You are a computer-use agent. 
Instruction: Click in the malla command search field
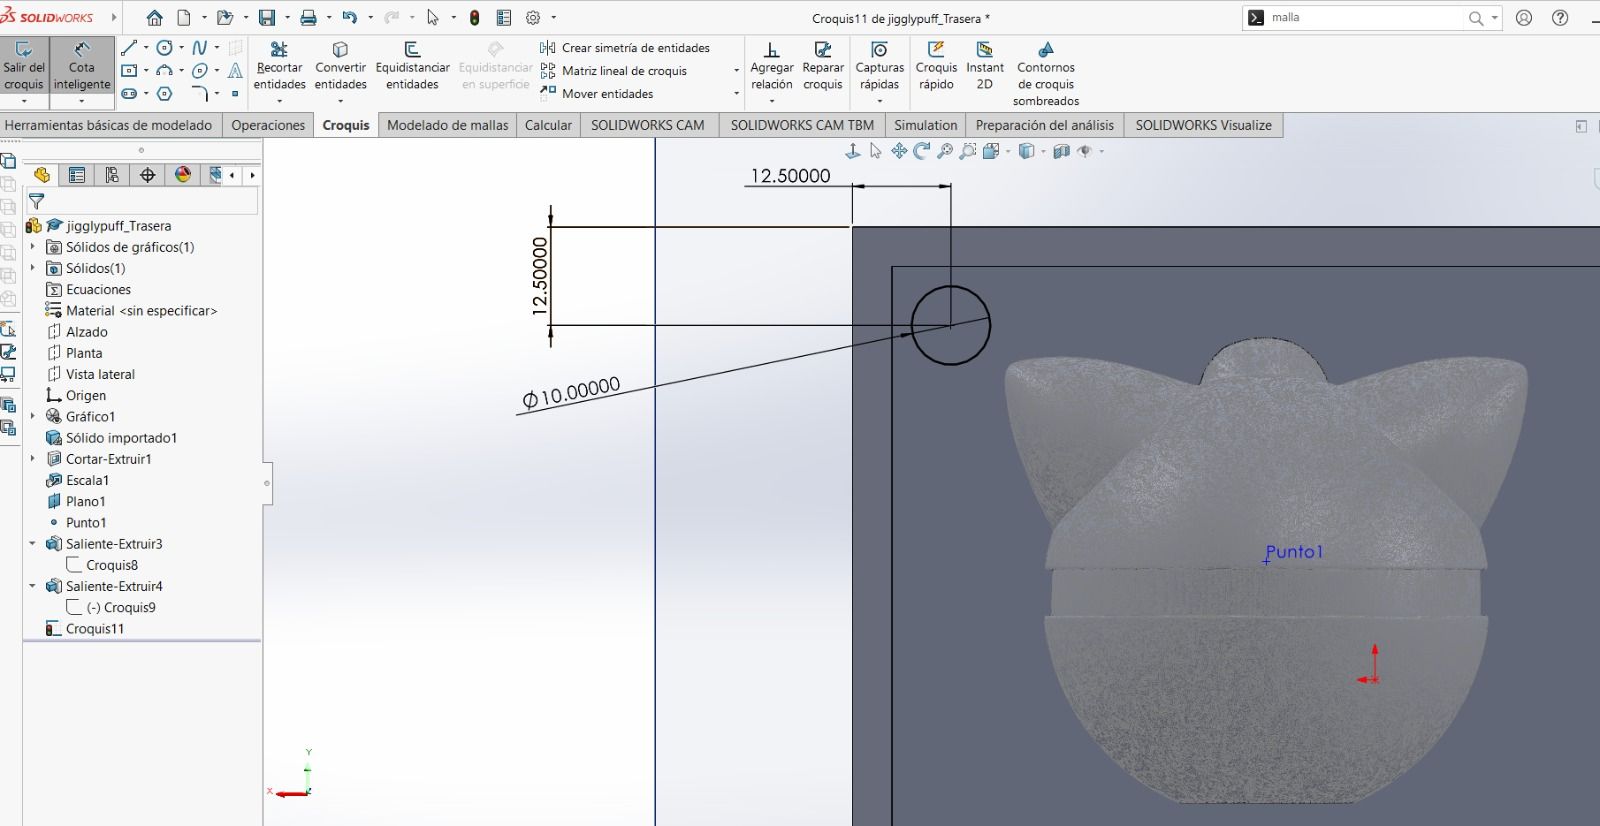click(x=1365, y=18)
